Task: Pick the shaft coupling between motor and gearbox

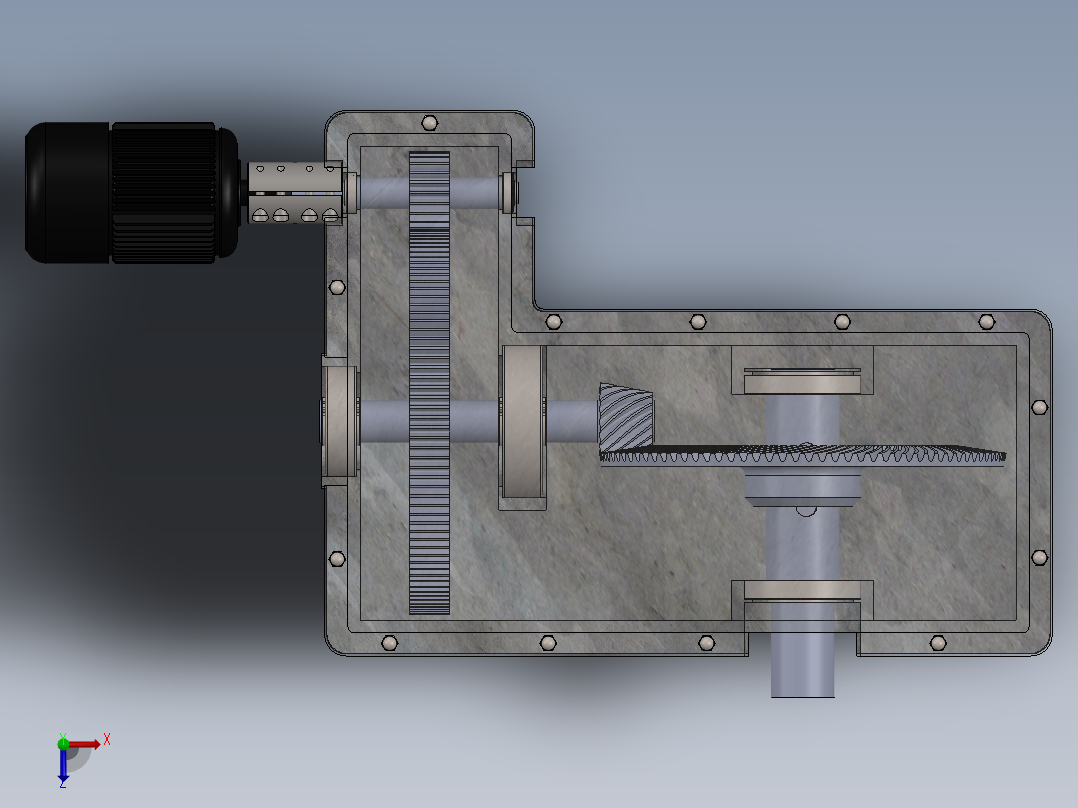Action: coord(294,193)
